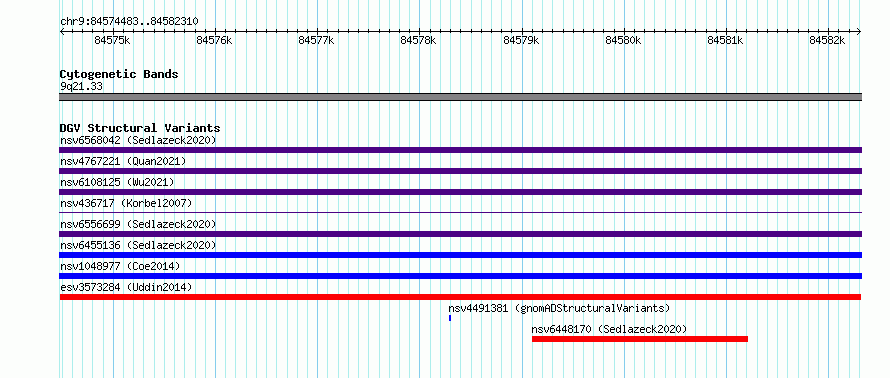
Task: Click the 84576k ruler position
Action: coord(214,40)
